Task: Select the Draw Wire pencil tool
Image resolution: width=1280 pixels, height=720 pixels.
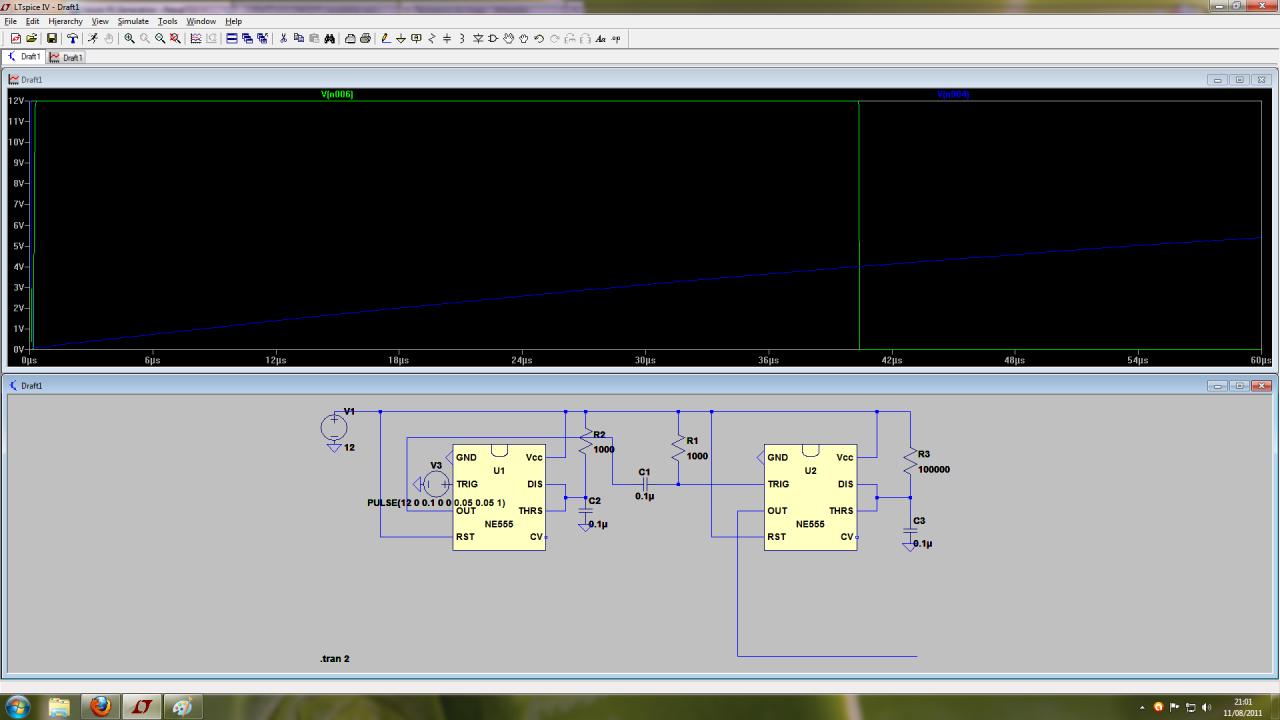Action: click(x=386, y=39)
